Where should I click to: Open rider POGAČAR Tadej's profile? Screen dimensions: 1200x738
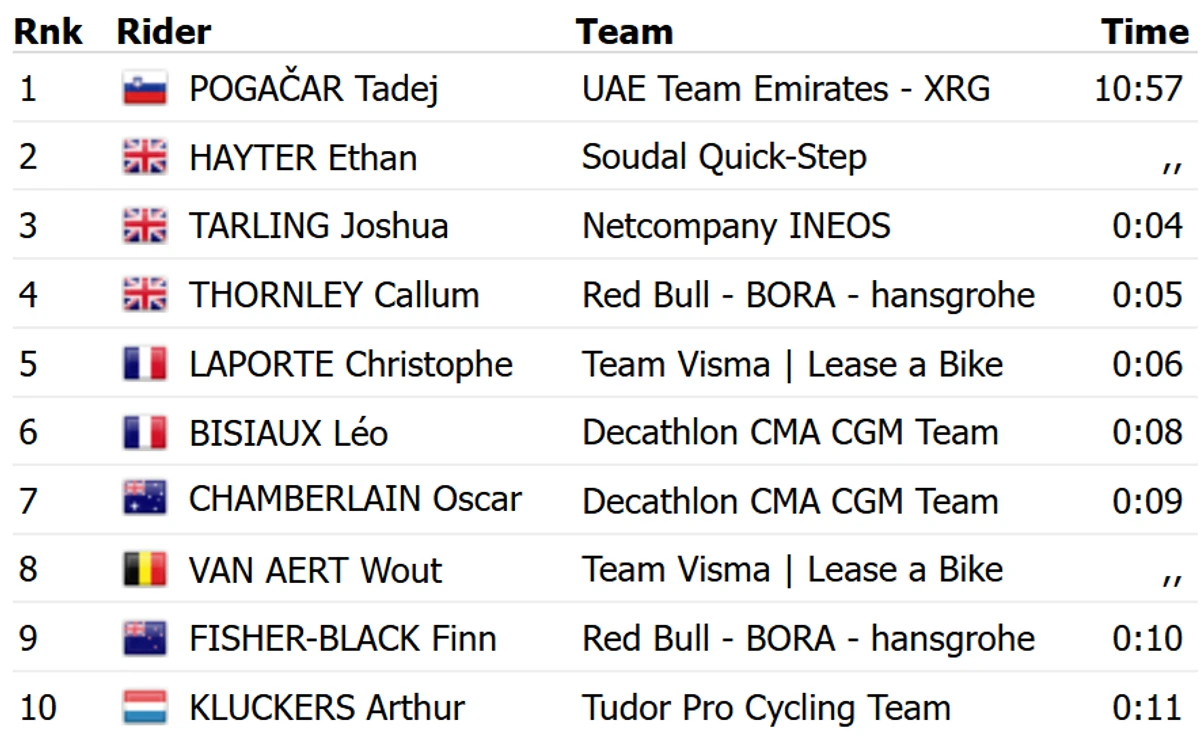(x=314, y=90)
